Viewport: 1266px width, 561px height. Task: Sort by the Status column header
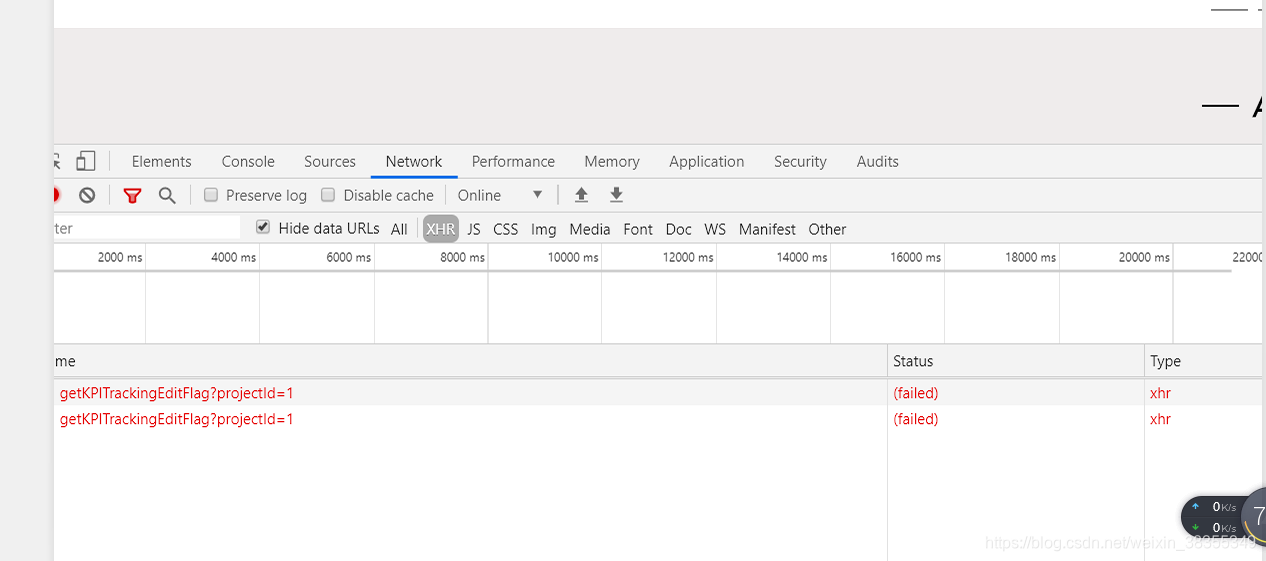[1016, 361]
